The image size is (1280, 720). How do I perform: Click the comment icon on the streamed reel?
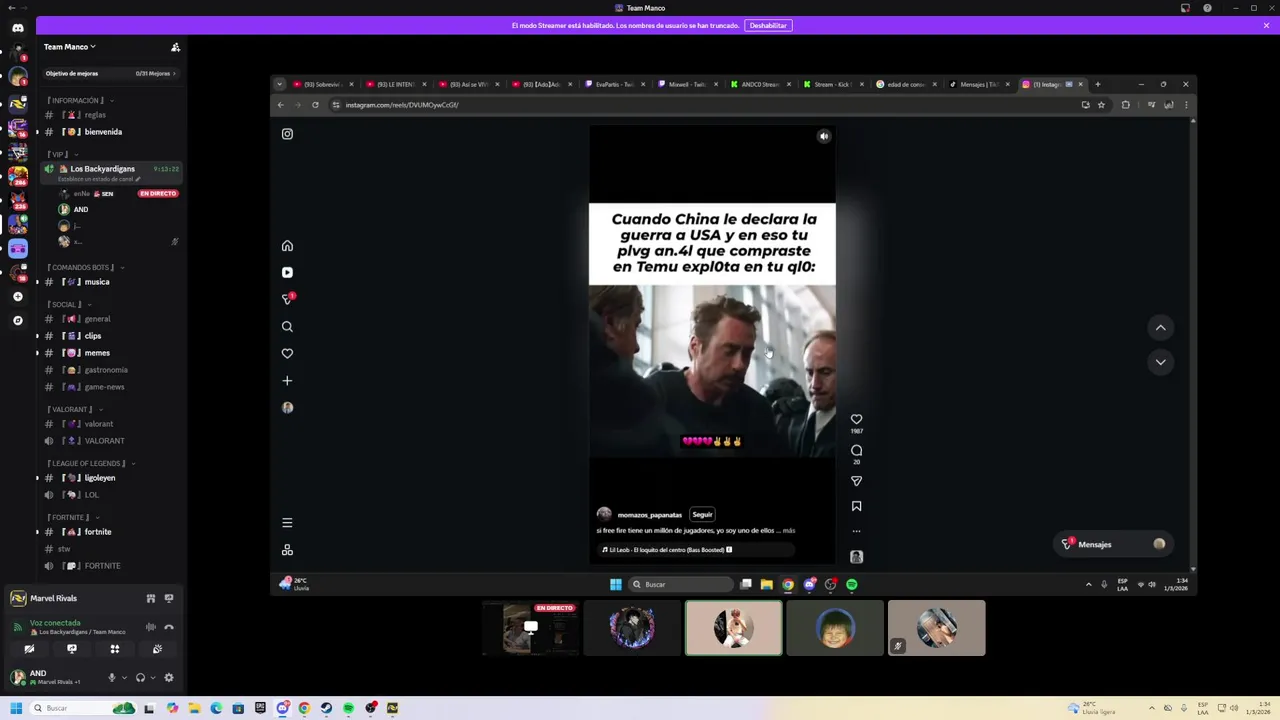(856, 451)
